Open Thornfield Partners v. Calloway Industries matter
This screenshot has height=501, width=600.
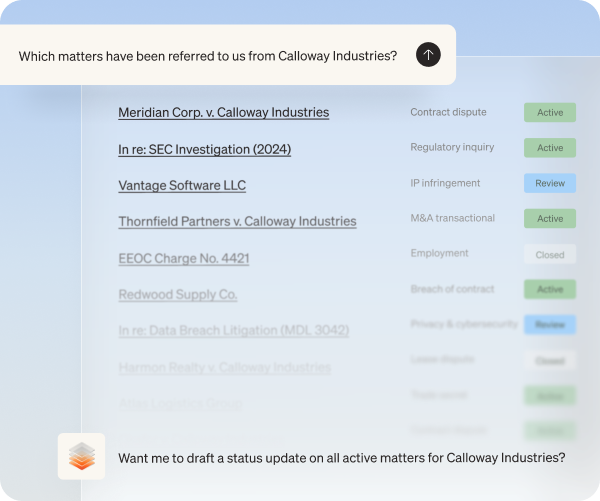pyautogui.click(x=237, y=221)
